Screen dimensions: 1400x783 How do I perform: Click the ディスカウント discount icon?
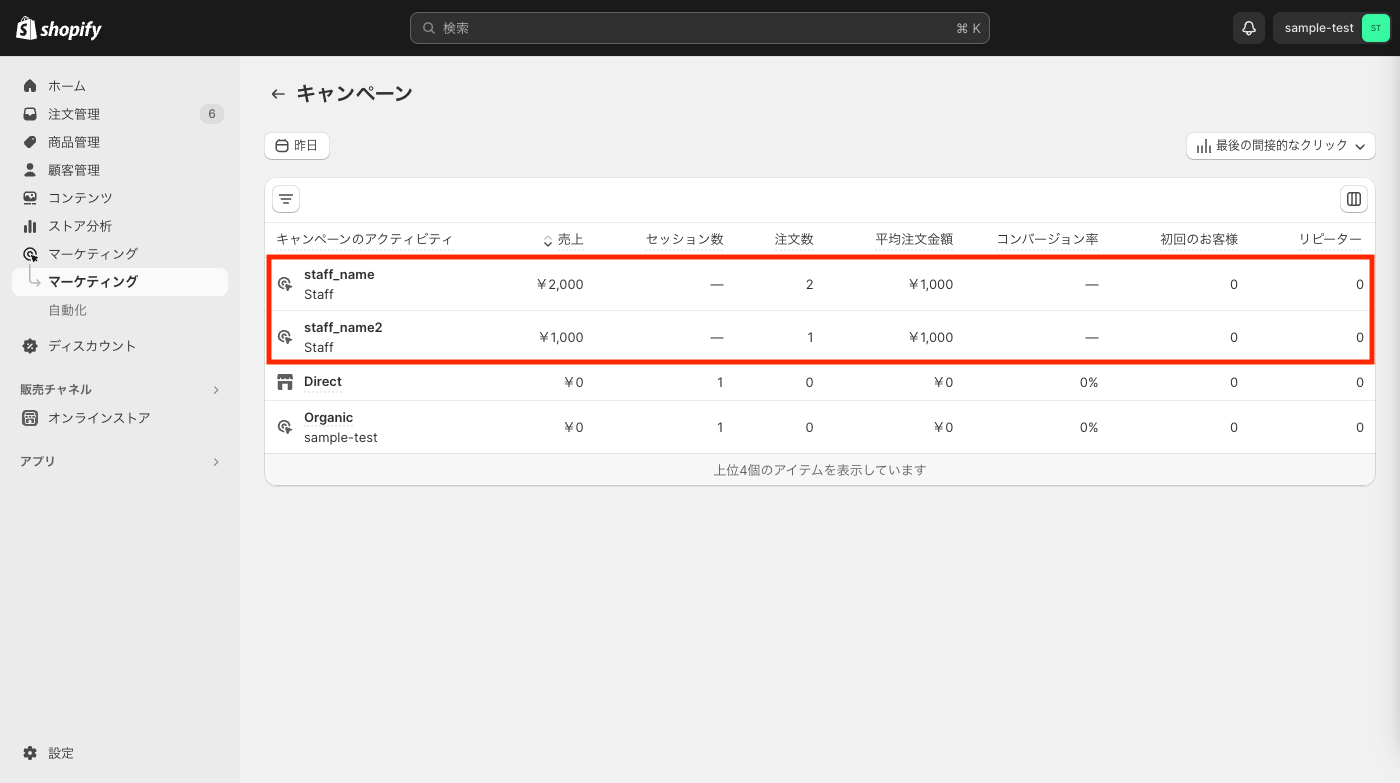[x=30, y=346]
